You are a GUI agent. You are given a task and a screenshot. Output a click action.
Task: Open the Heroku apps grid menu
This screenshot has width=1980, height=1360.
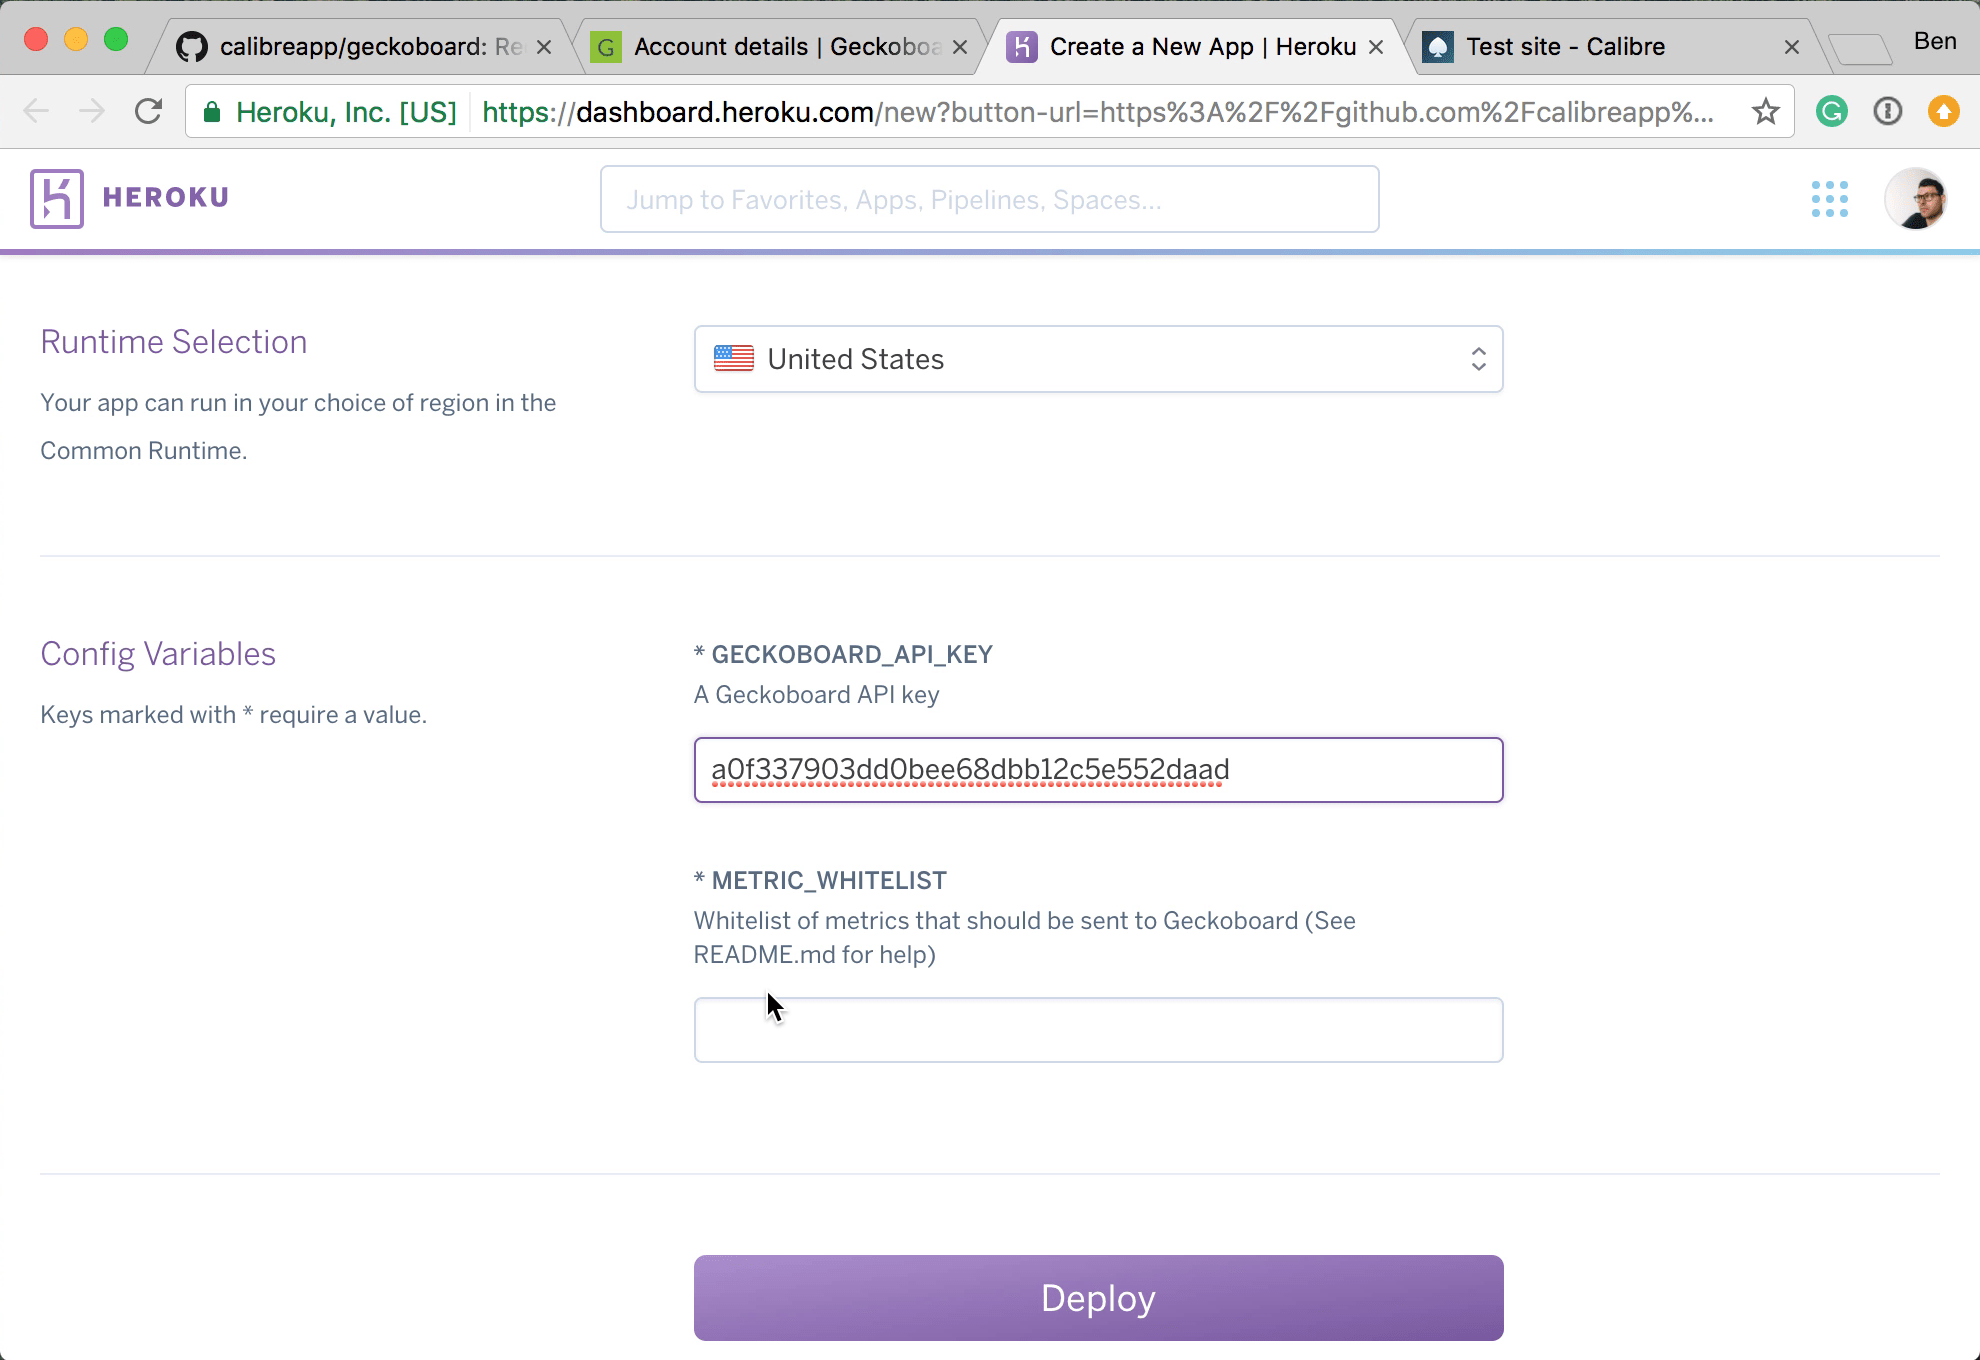point(1829,199)
